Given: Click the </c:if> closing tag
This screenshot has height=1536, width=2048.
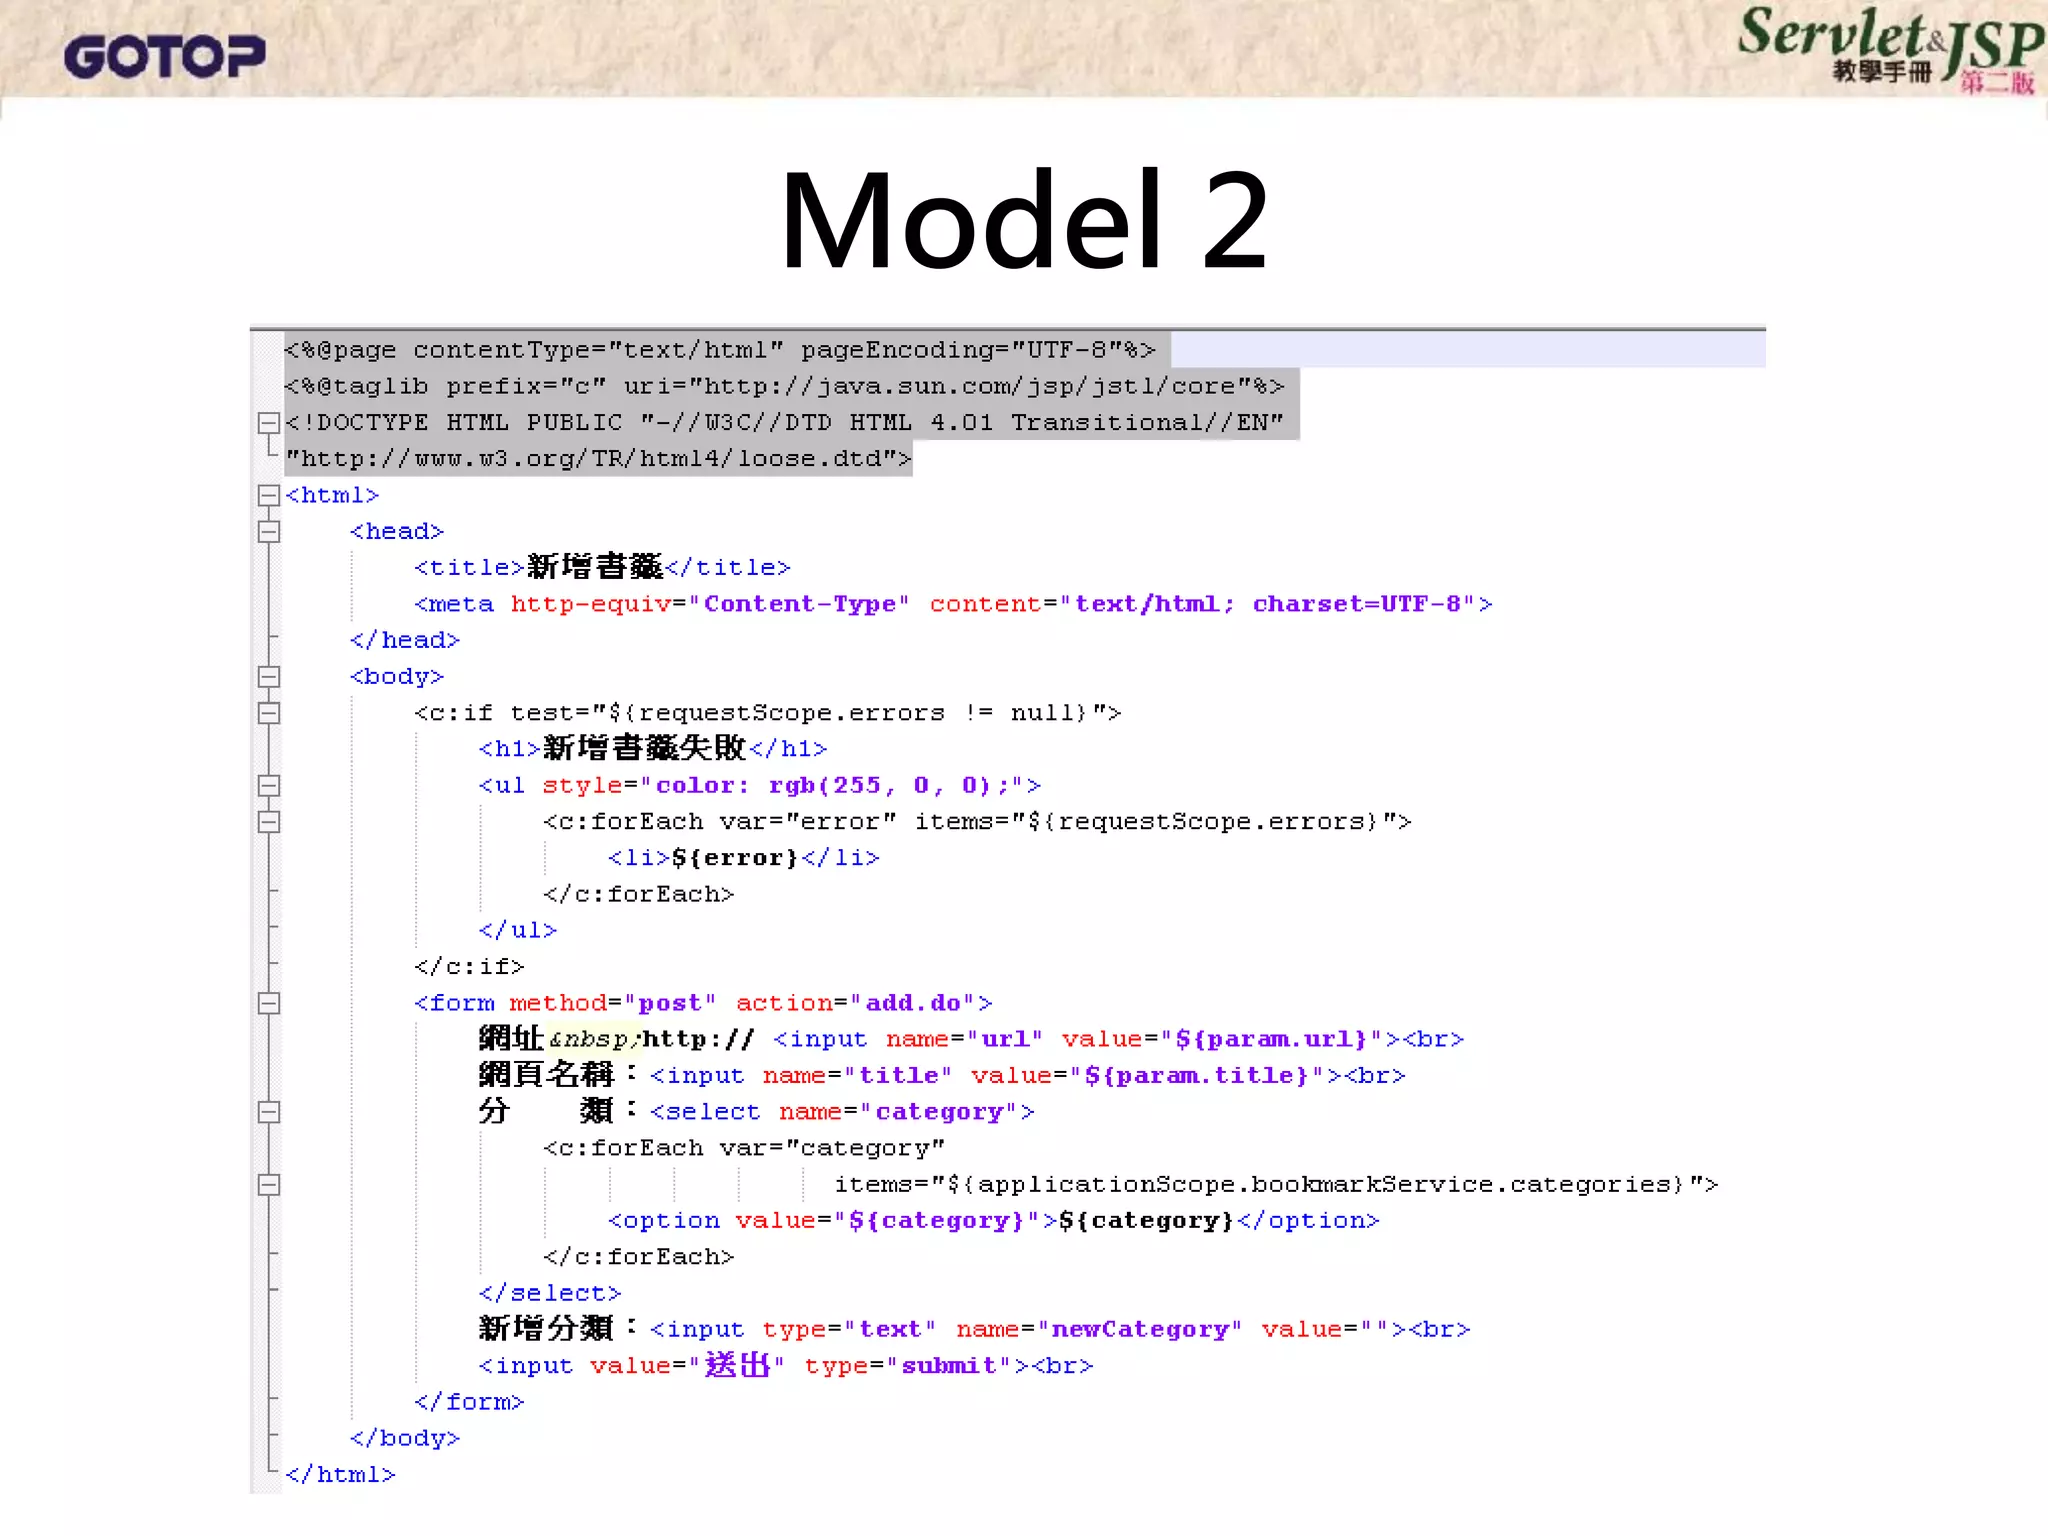Looking at the screenshot, I should 470,967.
